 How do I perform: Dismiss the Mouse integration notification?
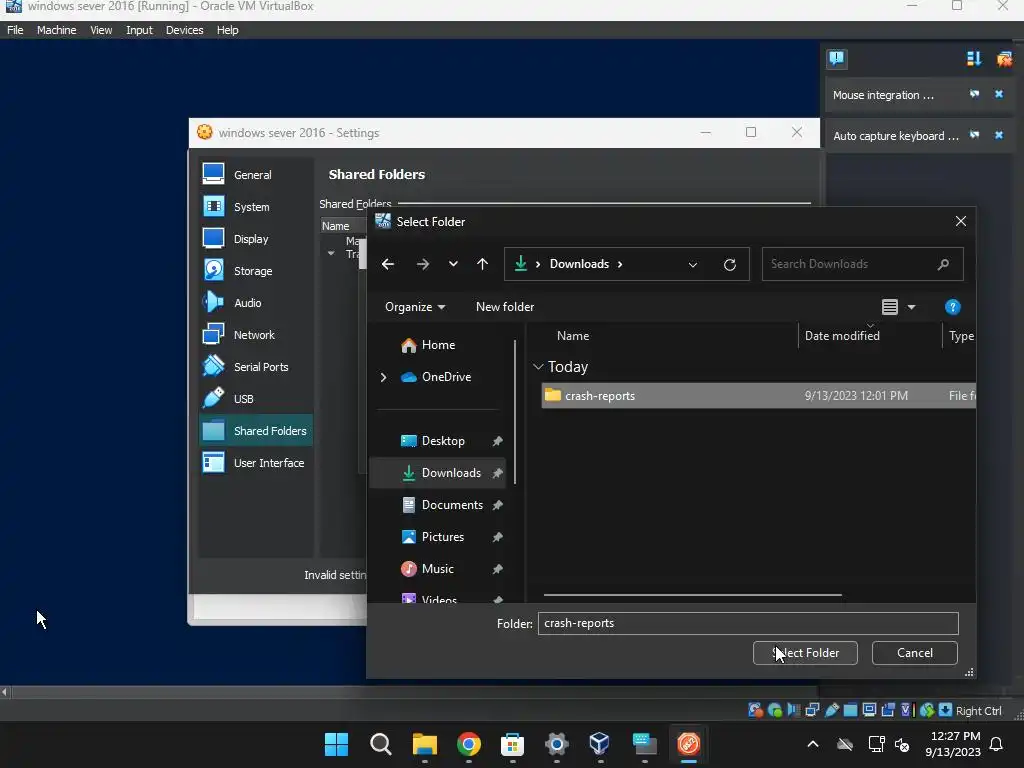pyautogui.click(x=999, y=95)
